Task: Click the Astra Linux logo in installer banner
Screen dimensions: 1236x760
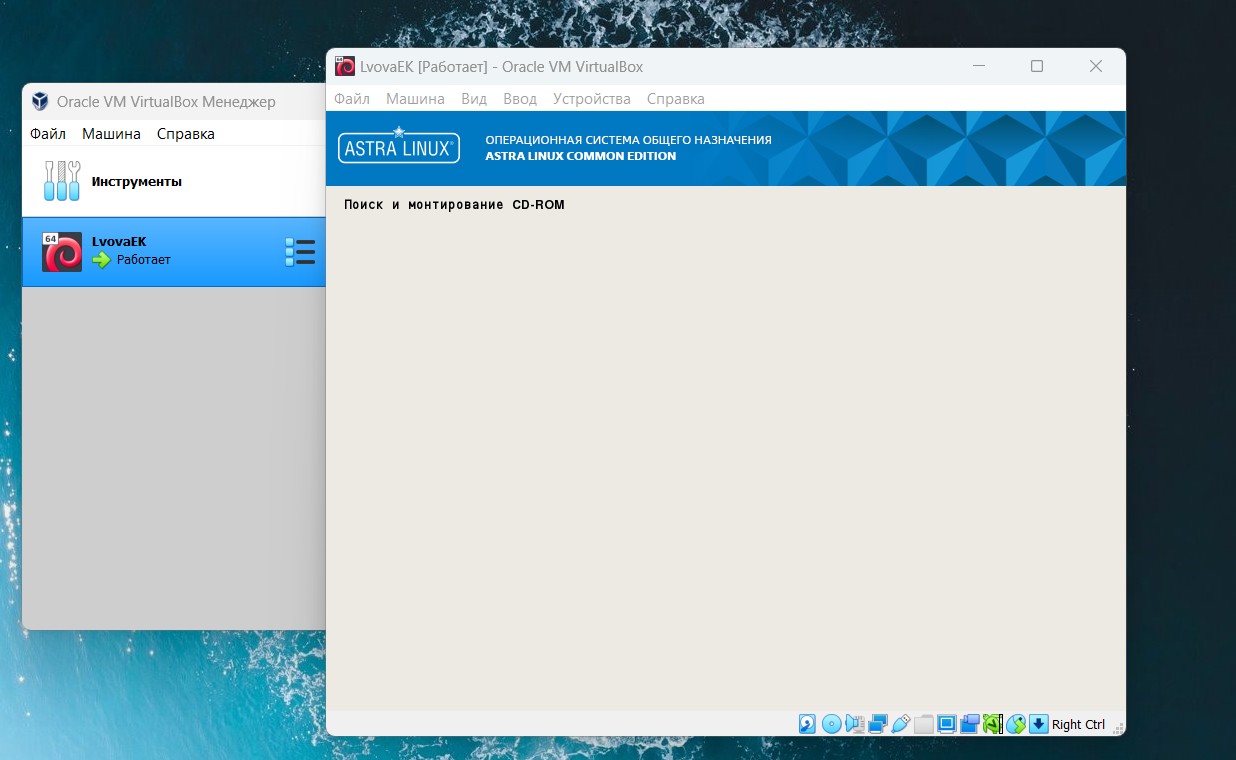Action: point(399,148)
